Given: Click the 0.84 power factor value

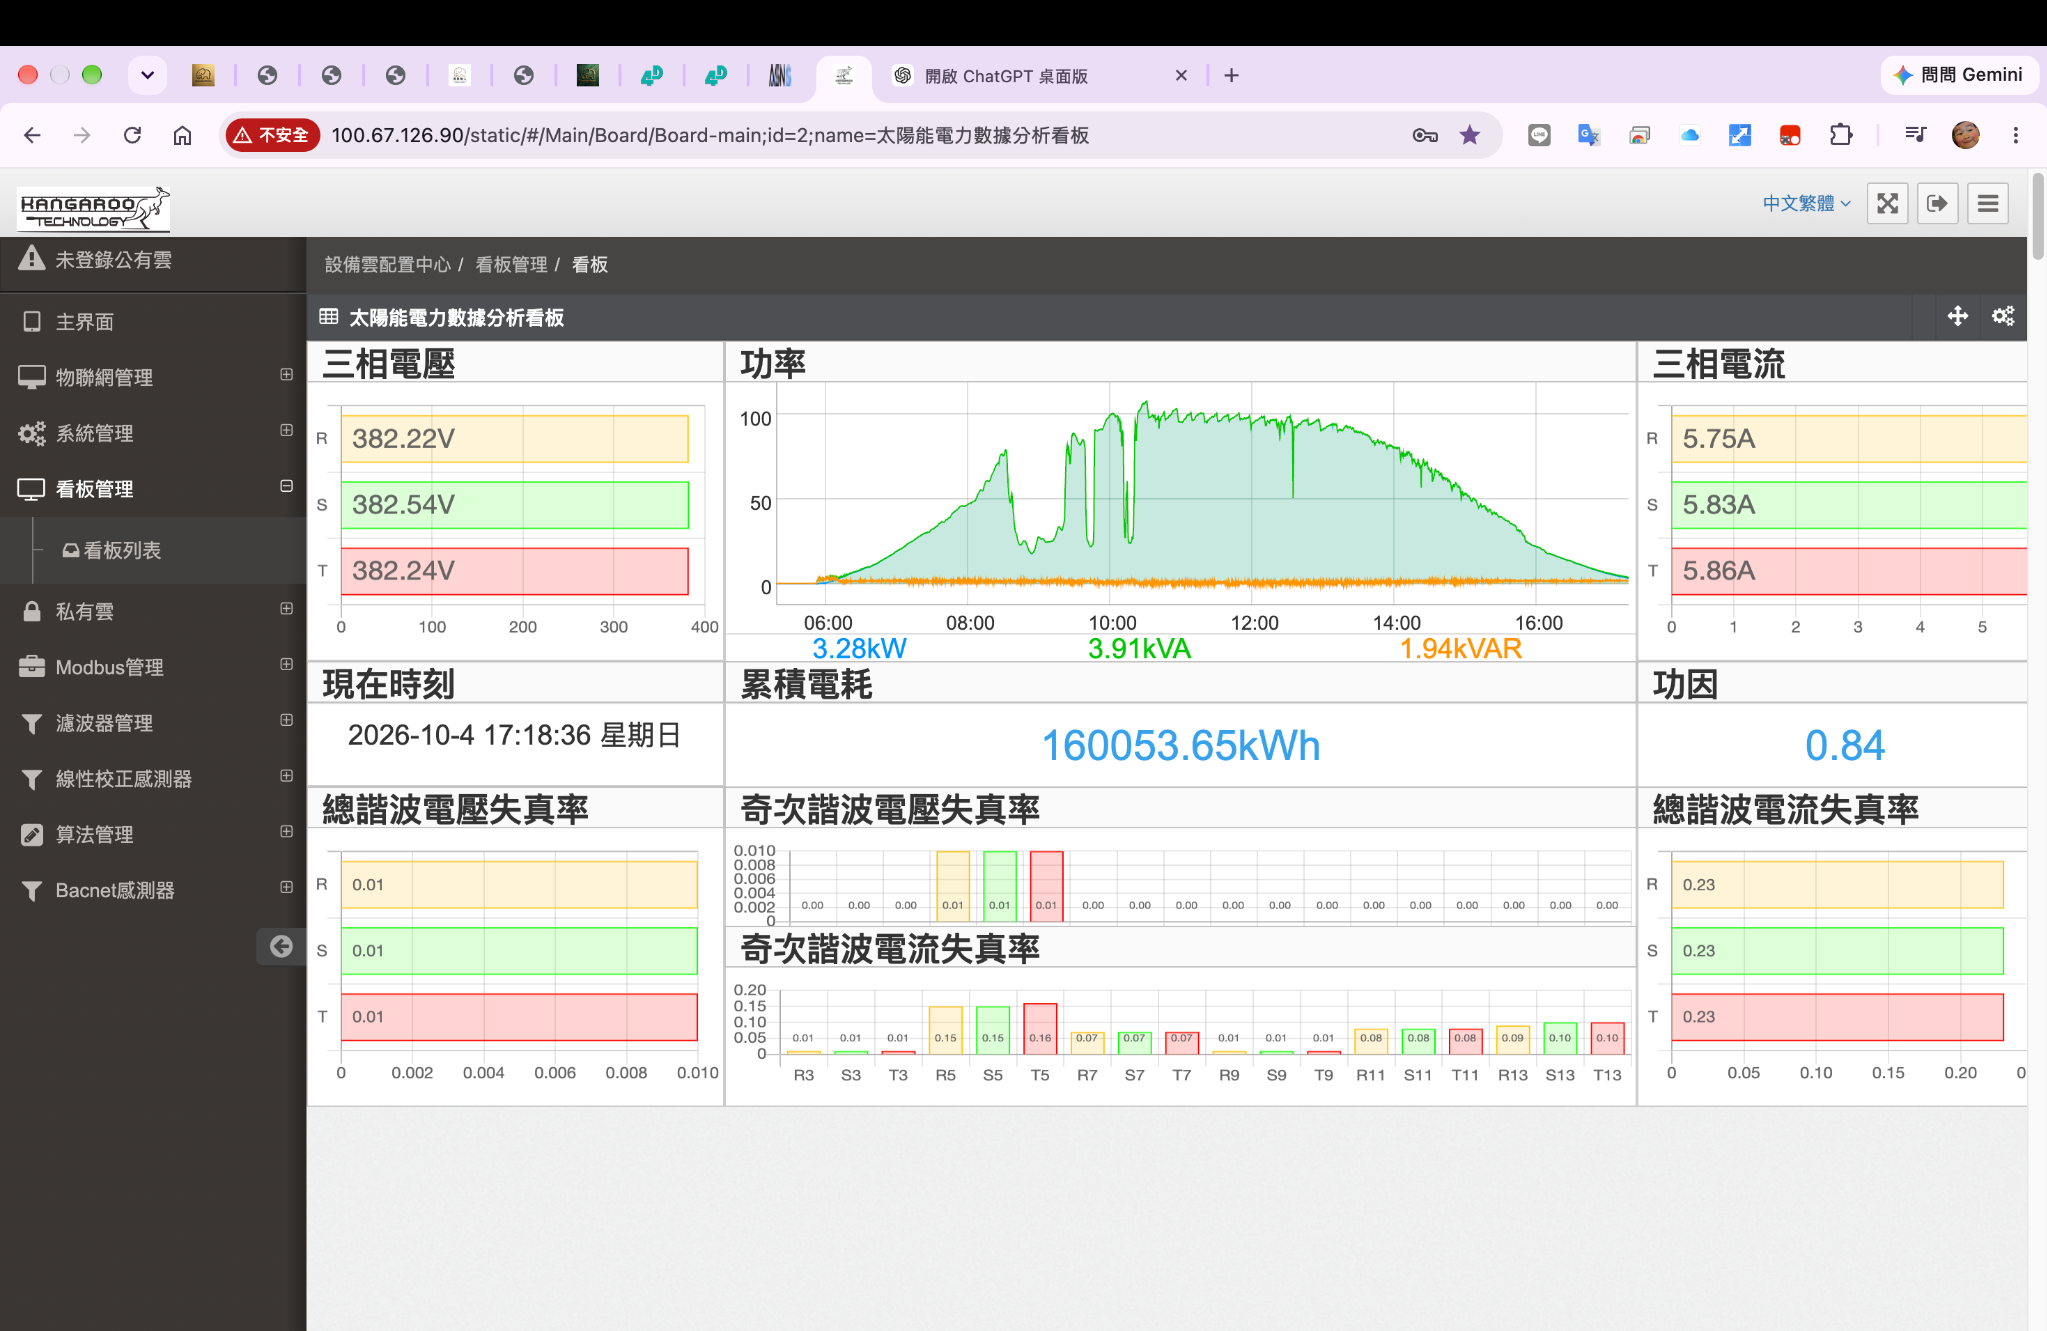Looking at the screenshot, I should pyautogui.click(x=1844, y=746).
